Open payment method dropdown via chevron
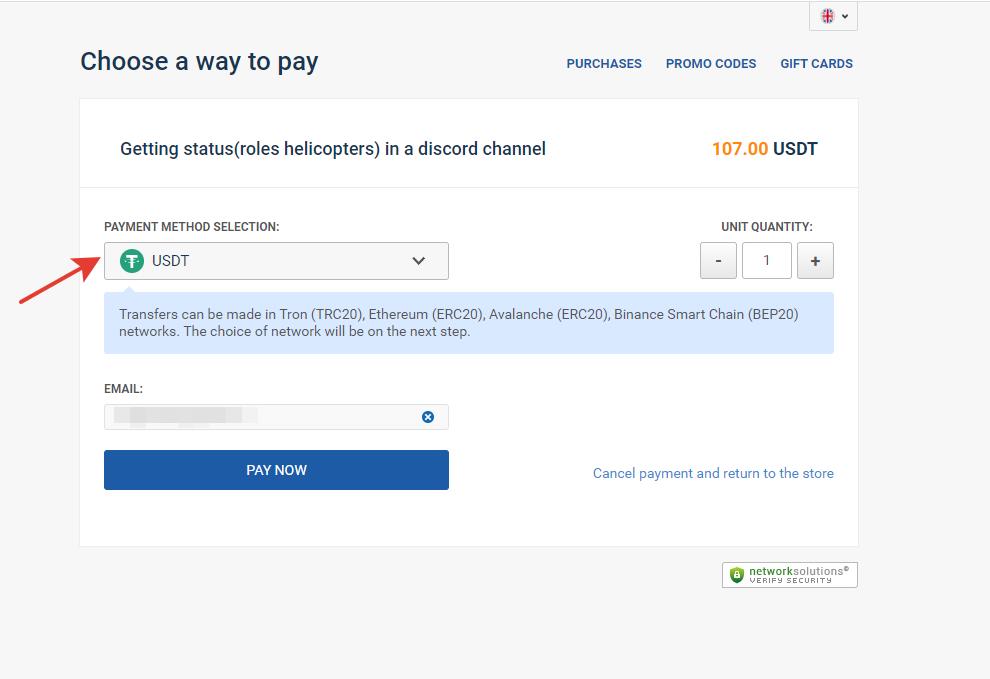Image resolution: width=990 pixels, height=679 pixels. (419, 261)
